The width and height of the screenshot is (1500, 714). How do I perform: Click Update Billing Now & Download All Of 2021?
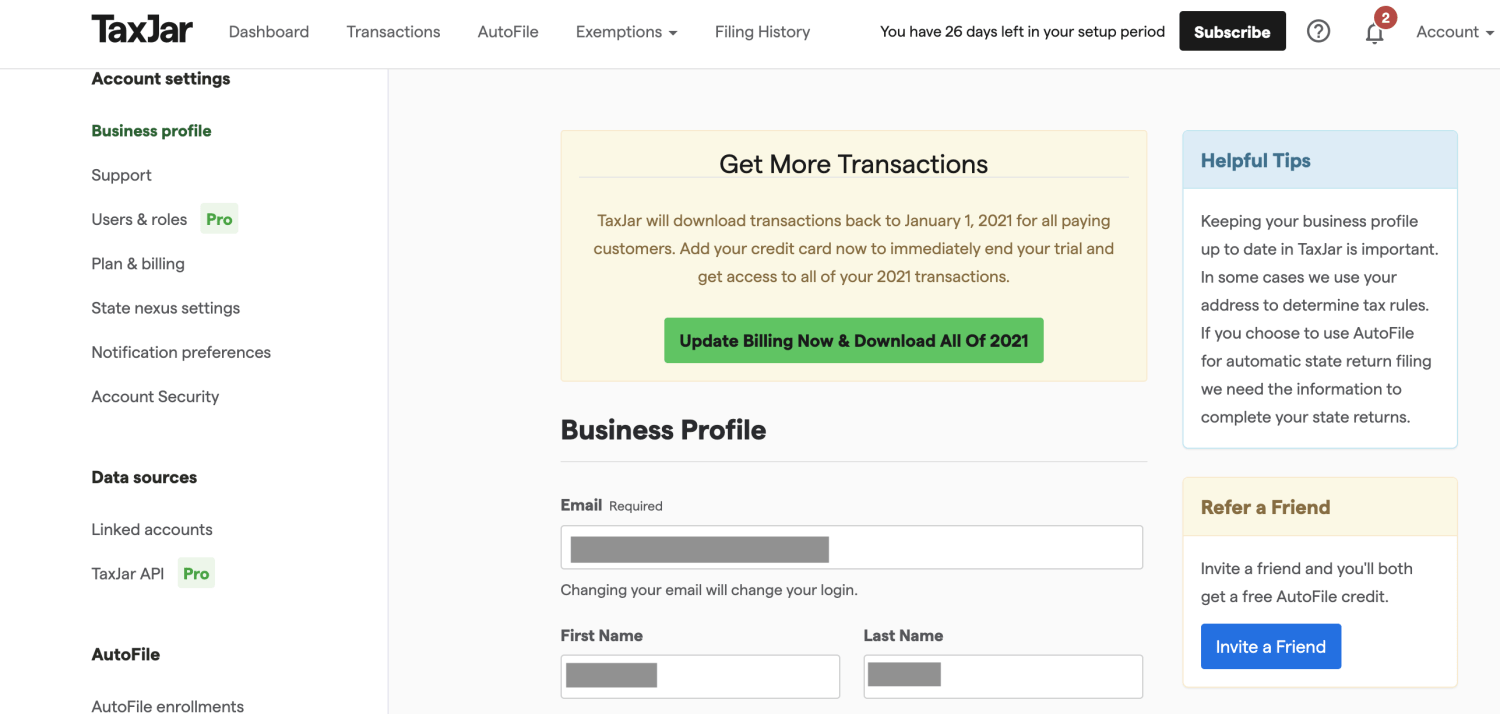853,340
